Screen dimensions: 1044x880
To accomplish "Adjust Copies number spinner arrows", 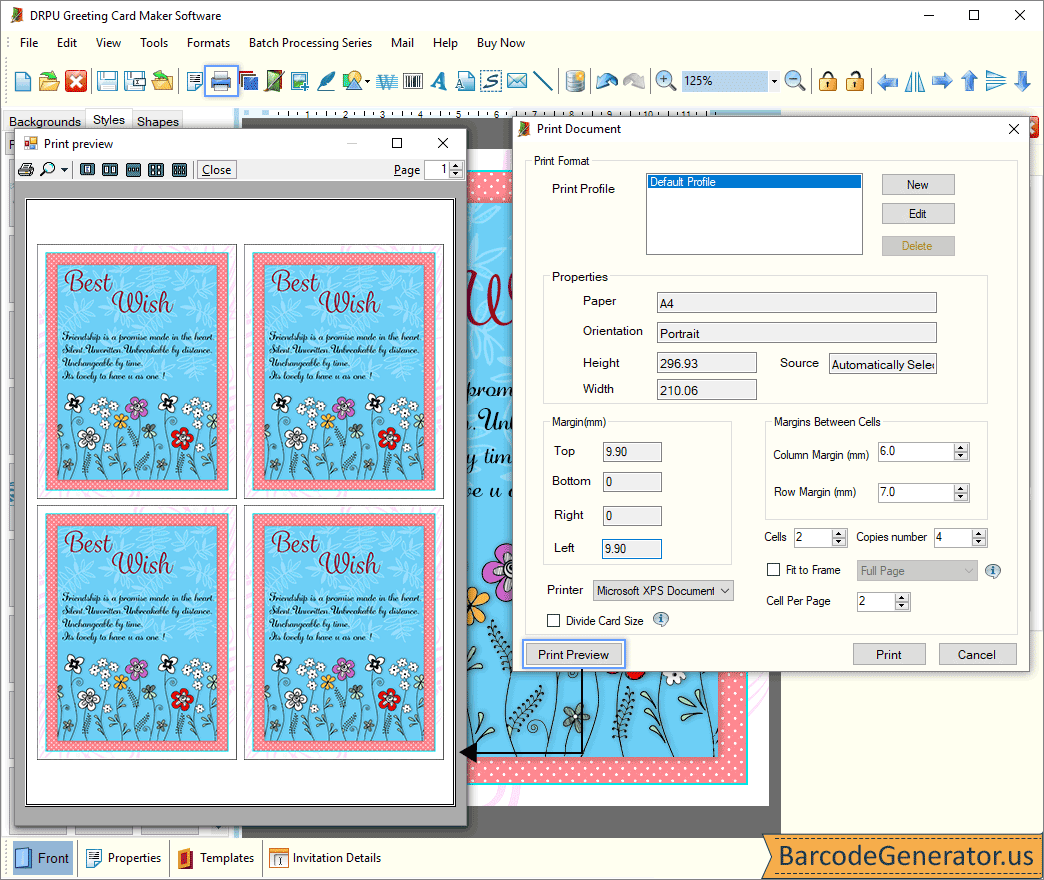I will coord(979,538).
